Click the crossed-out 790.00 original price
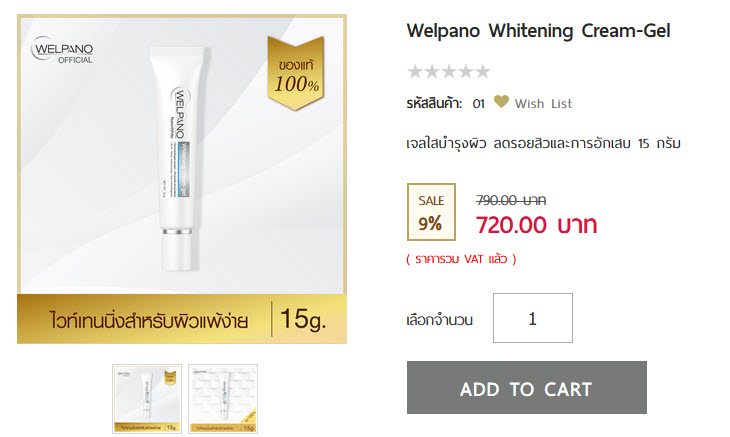Image resolution: width=730 pixels, height=437 pixels. pos(511,200)
